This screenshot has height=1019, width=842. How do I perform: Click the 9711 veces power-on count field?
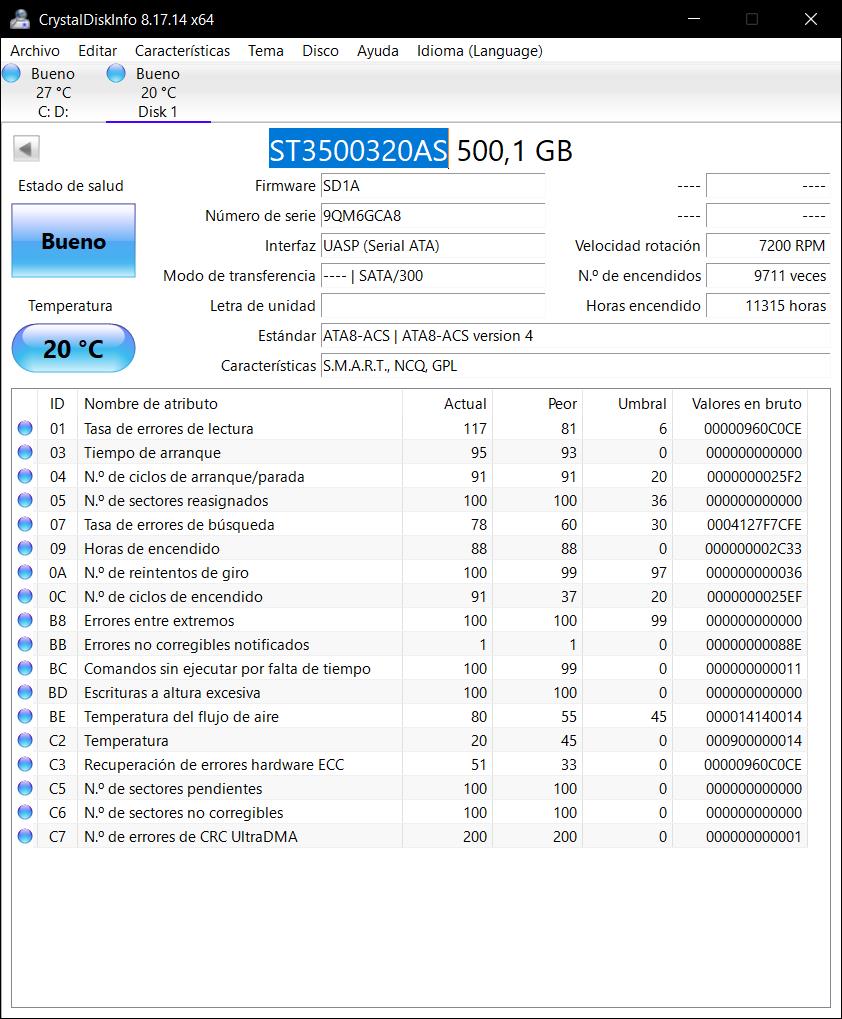pos(768,276)
